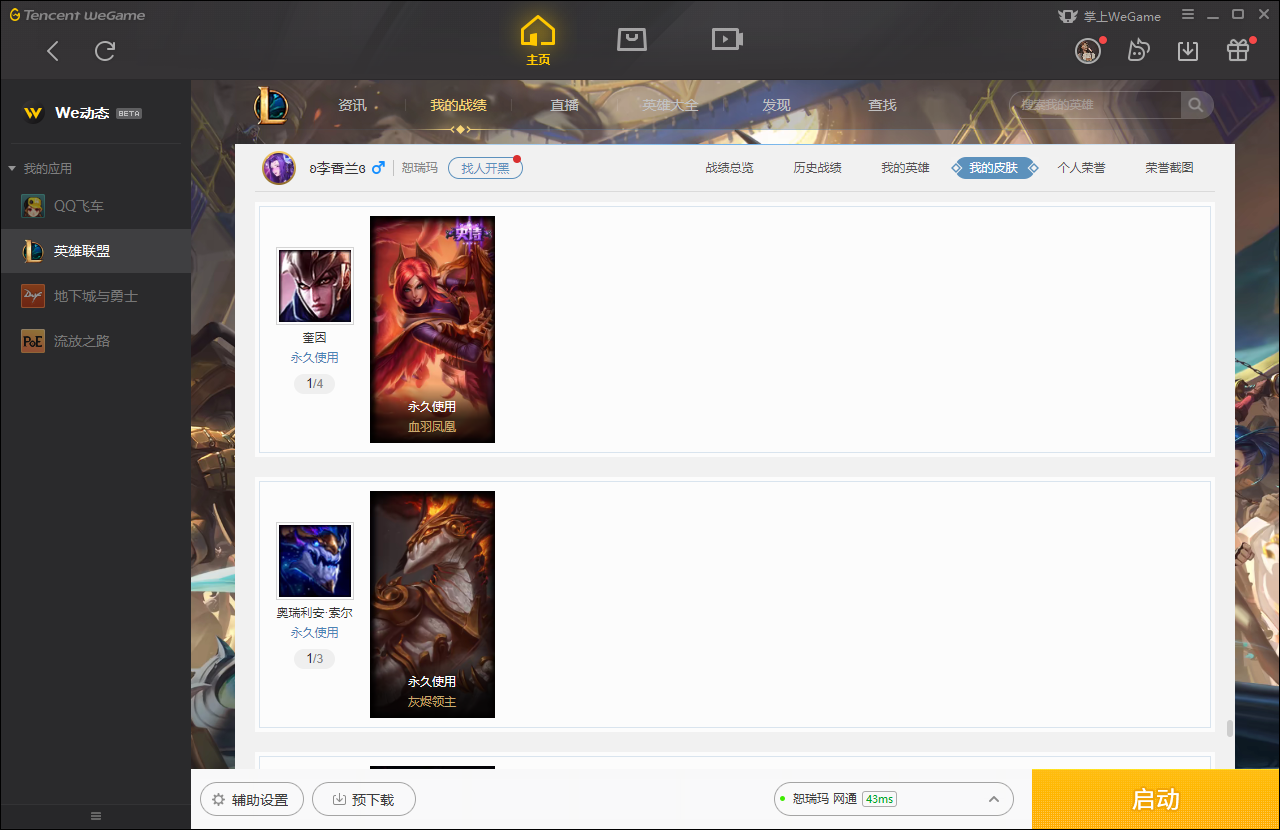Open the 主页 home icon

[x=538, y=41]
